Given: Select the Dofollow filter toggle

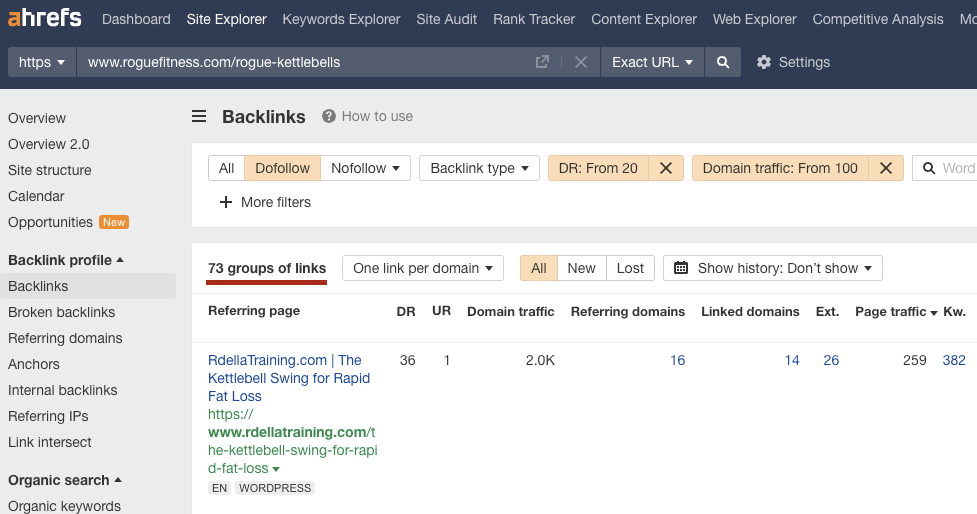Looking at the screenshot, I should click(x=282, y=168).
